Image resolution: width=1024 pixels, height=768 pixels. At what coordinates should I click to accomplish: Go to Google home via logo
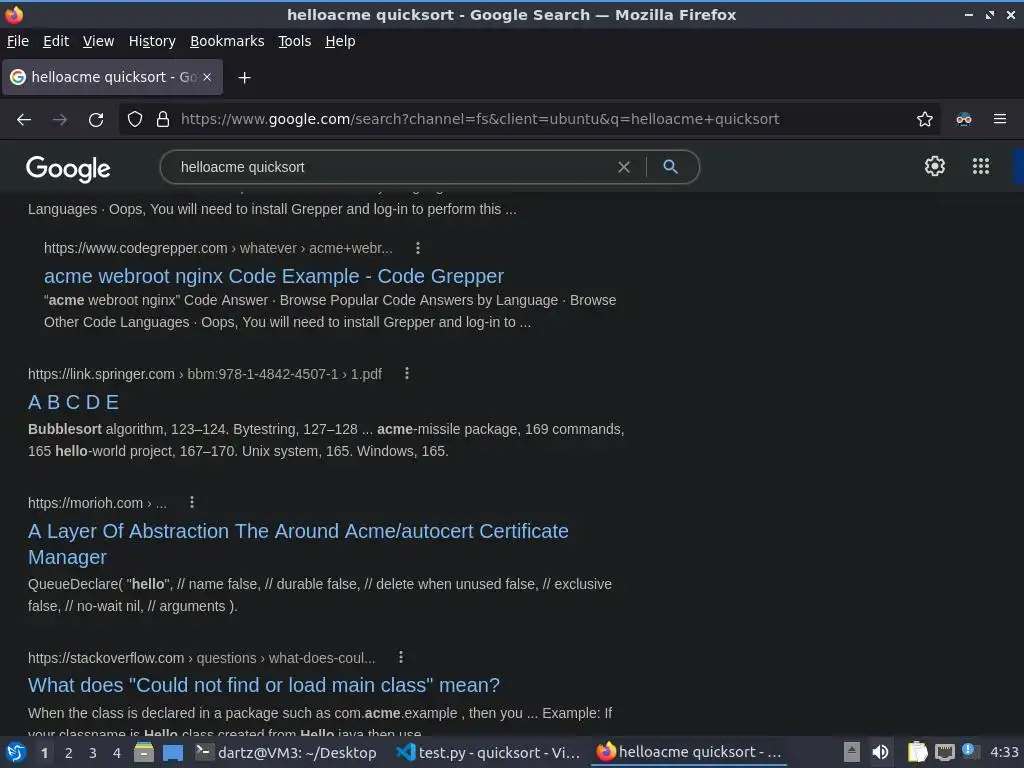tap(69, 168)
